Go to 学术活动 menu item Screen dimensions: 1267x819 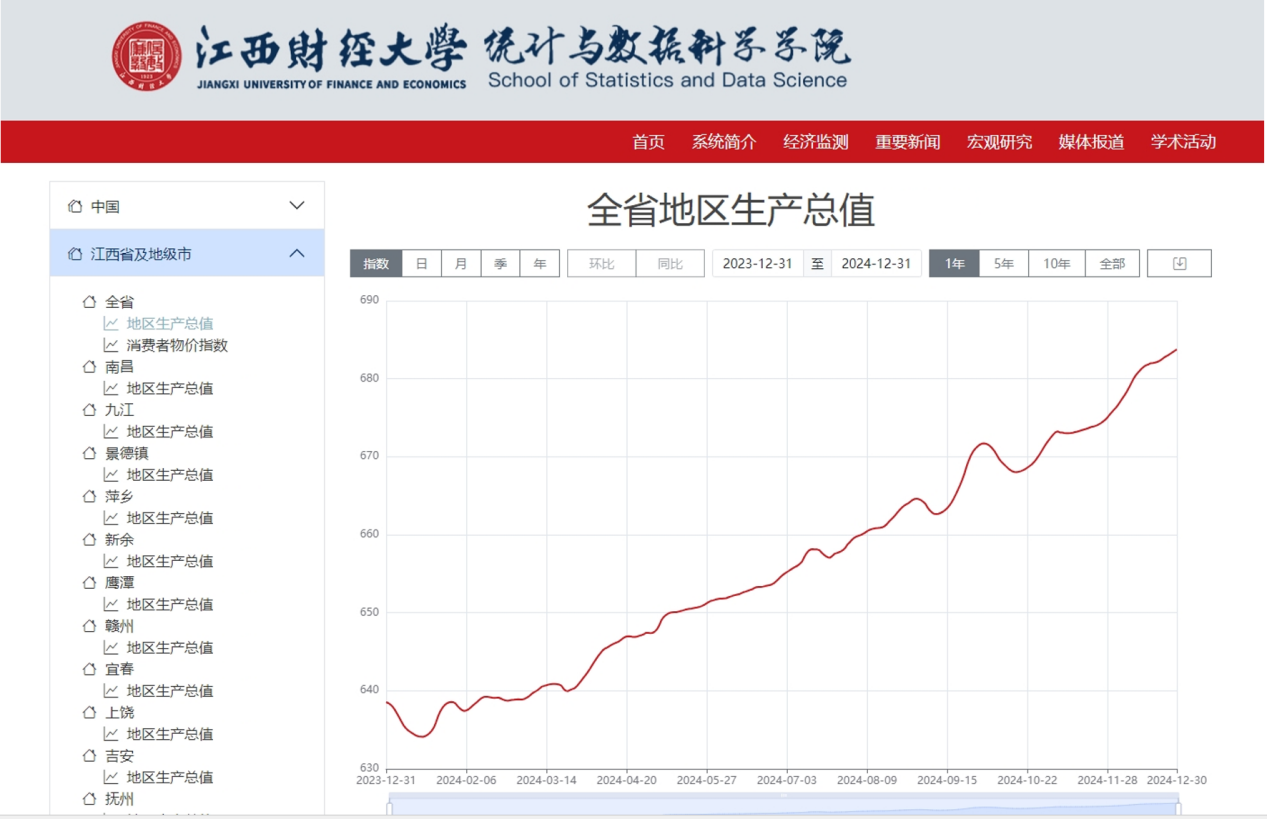pyautogui.click(x=1183, y=142)
